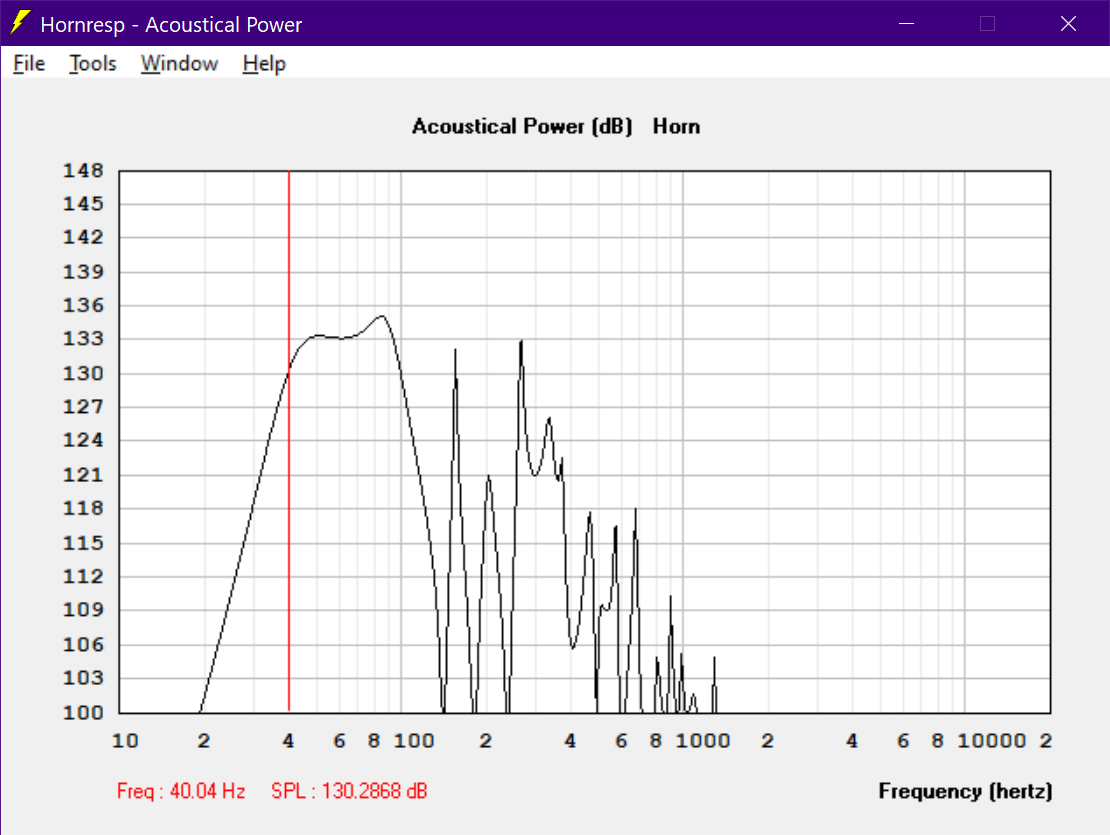
Task: Close the Acoustical Power window
Action: pos(1068,23)
